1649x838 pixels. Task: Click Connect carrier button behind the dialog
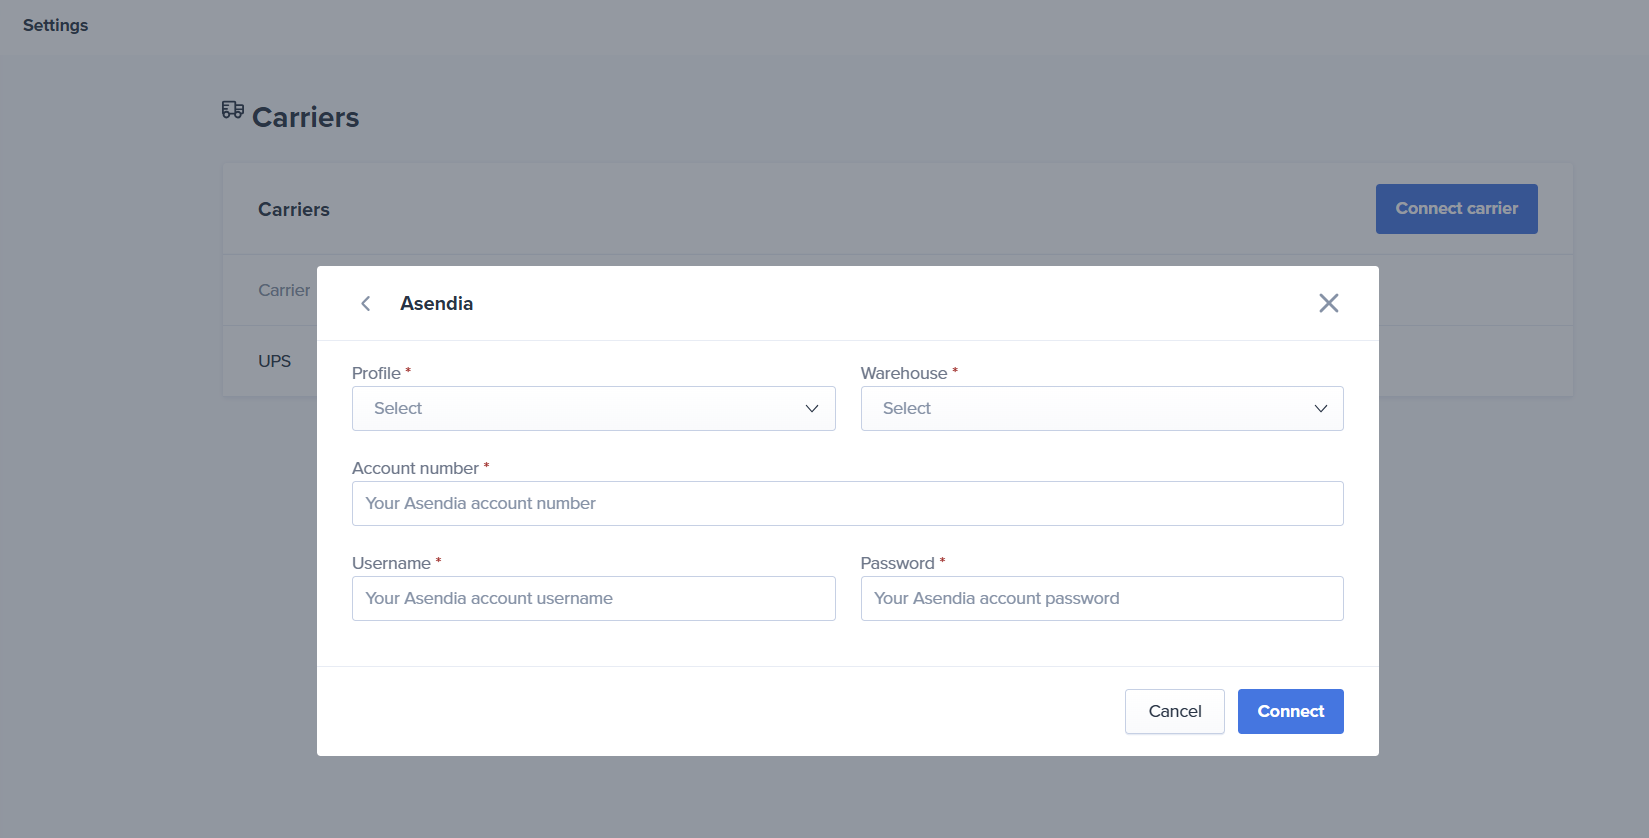(1456, 209)
